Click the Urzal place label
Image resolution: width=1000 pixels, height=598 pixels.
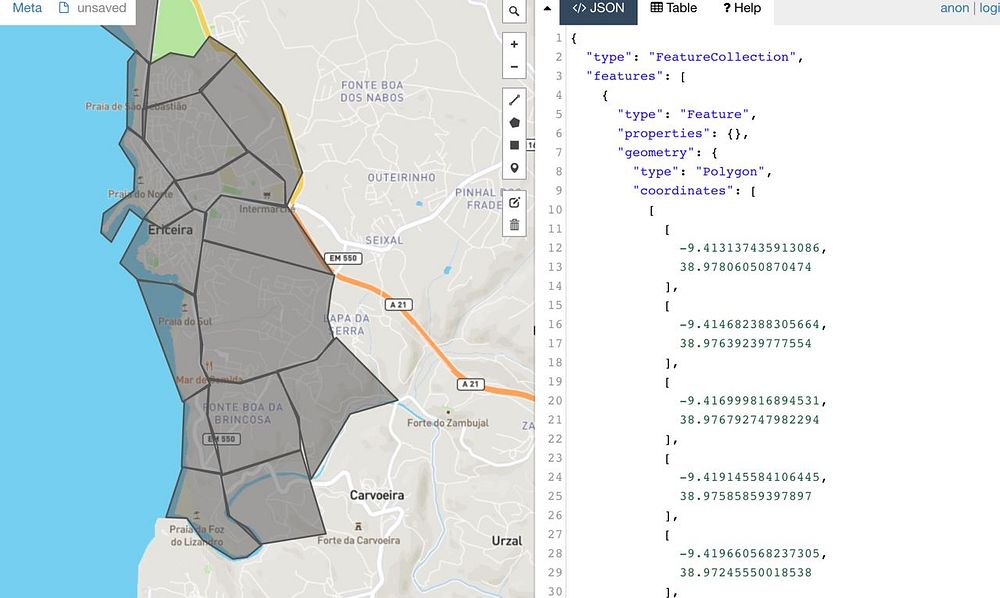coord(506,541)
